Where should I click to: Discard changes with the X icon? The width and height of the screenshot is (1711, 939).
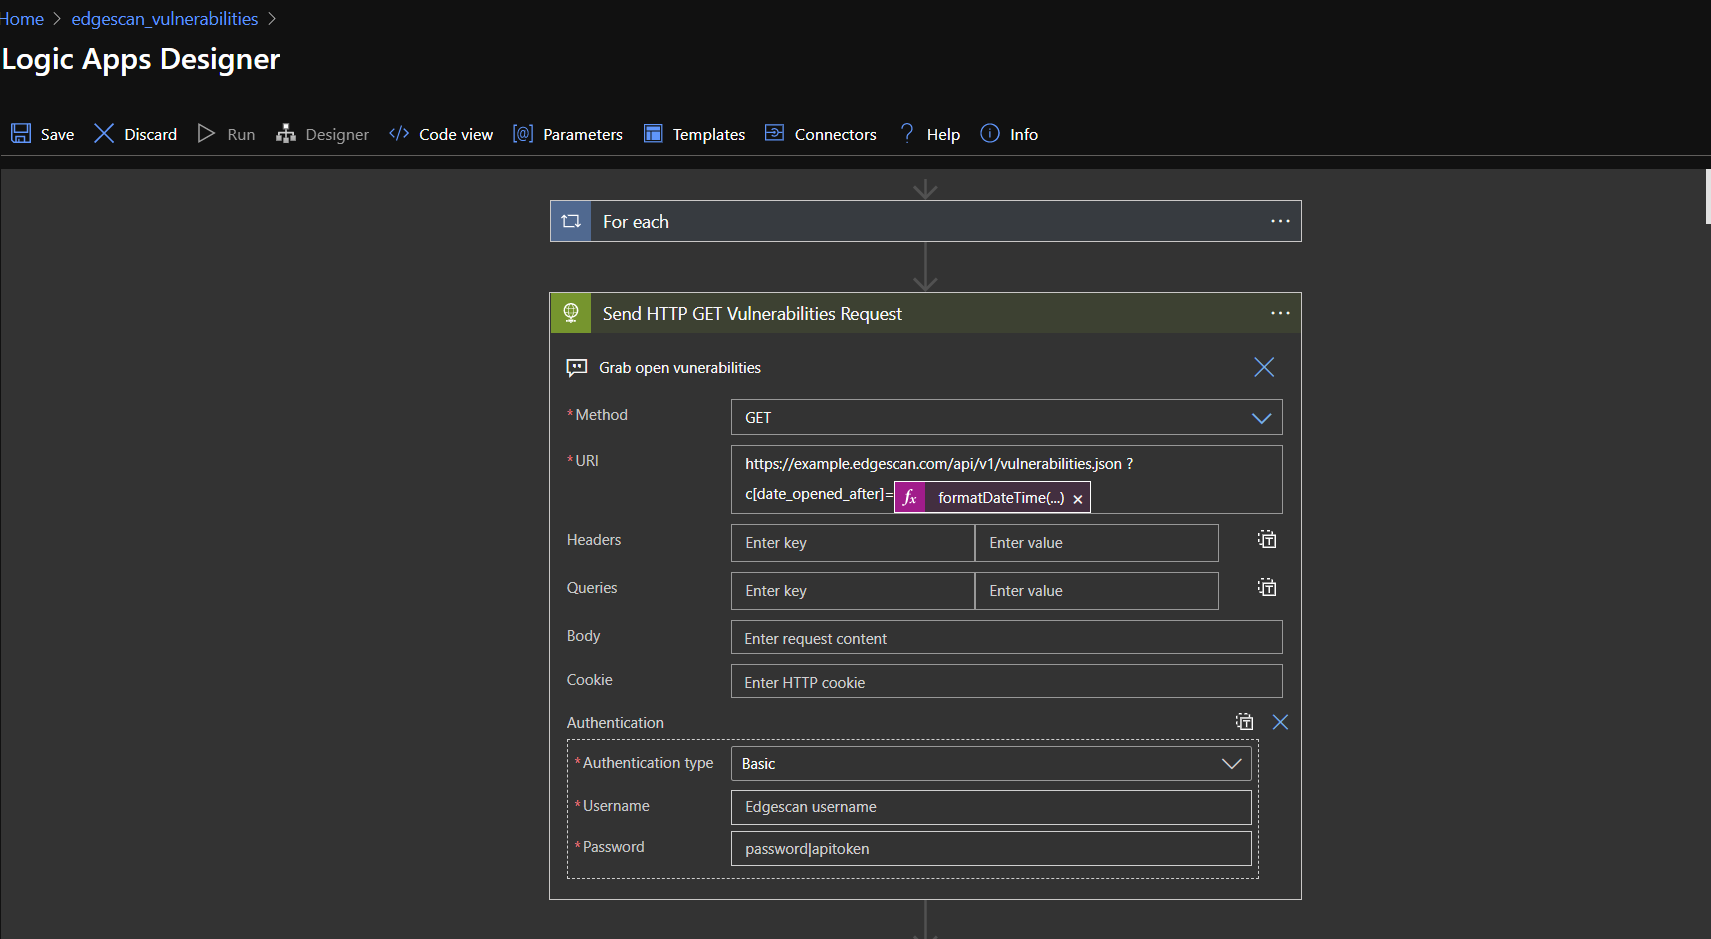[104, 133]
